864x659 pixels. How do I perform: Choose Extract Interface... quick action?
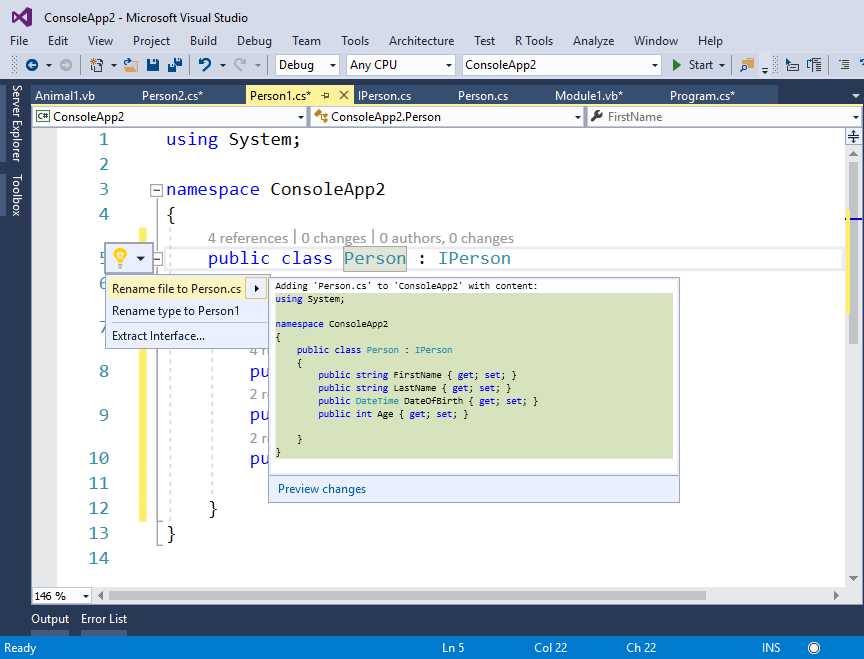click(x=158, y=336)
